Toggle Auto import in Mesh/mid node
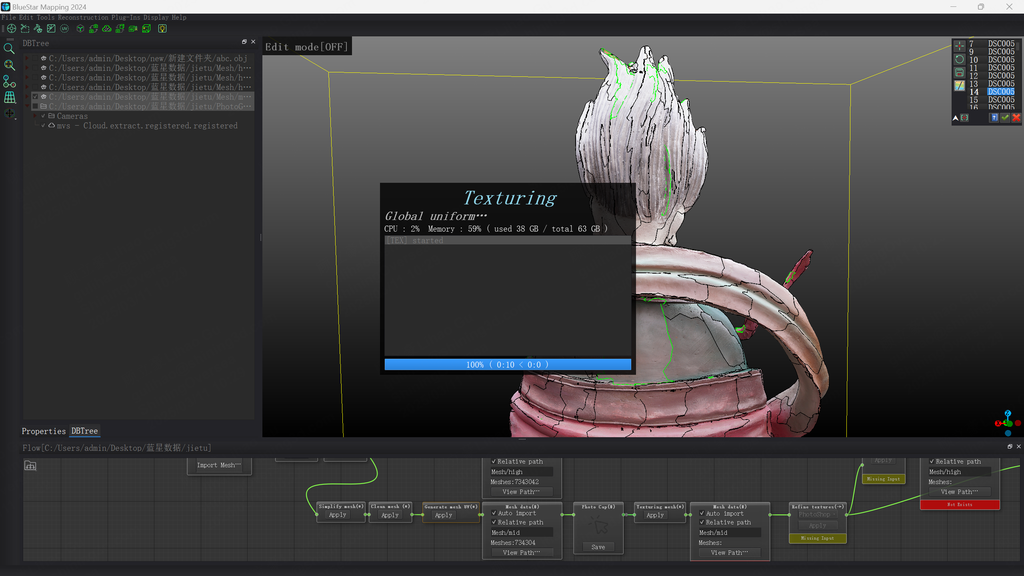Screen dimensions: 1024x576 click(x=494, y=513)
